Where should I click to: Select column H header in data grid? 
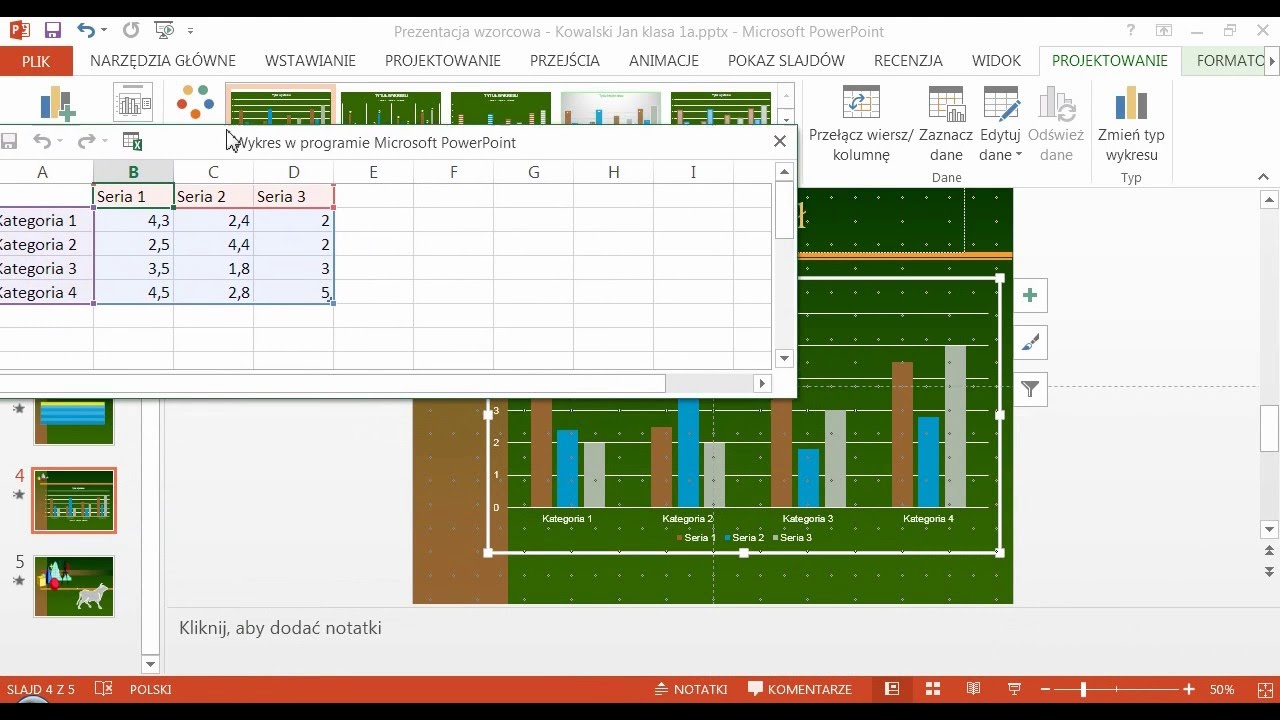613,172
